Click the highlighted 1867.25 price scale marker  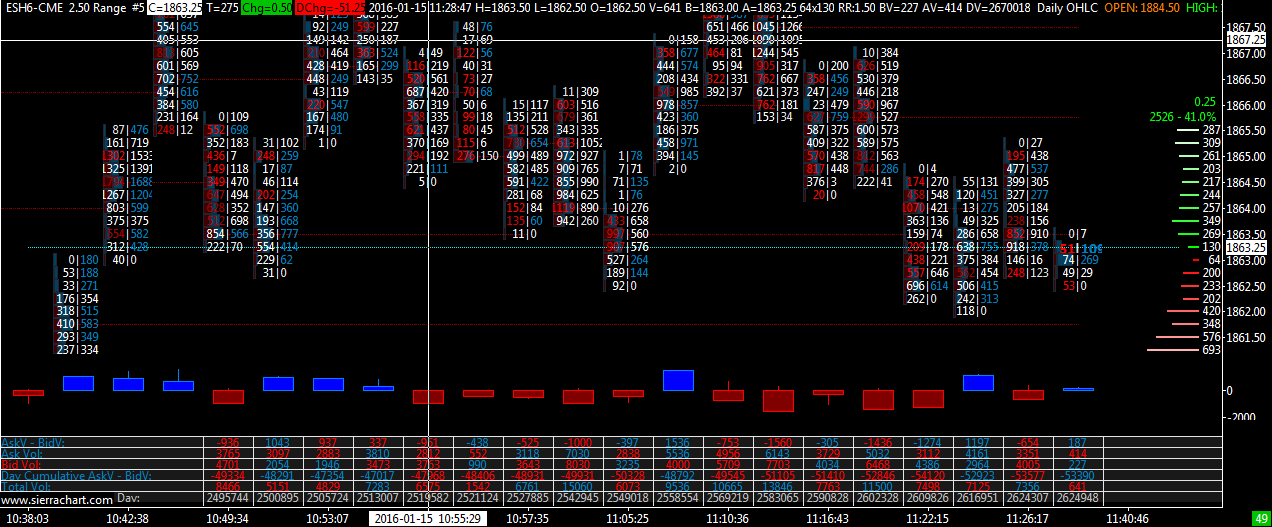(1247, 39)
